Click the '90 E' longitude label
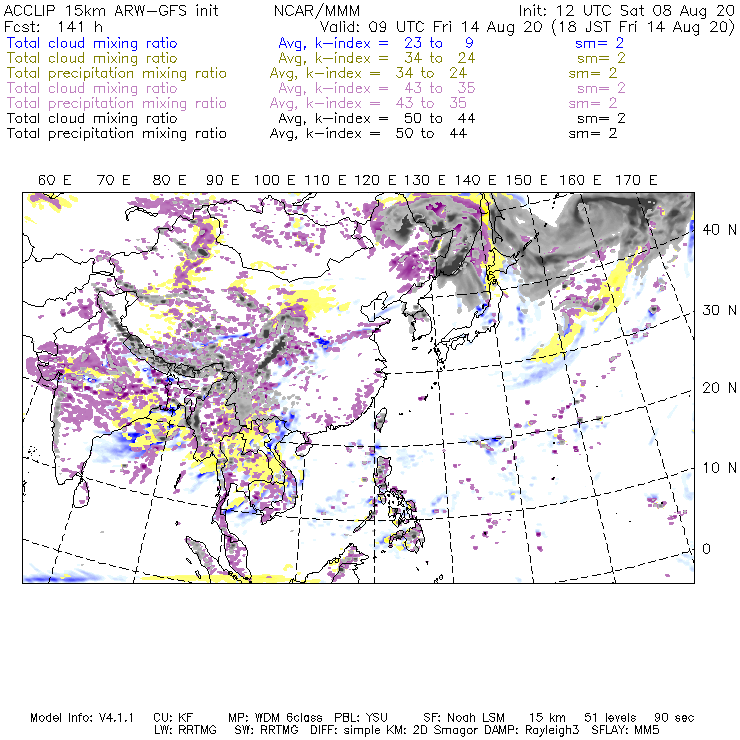The image size is (740, 740). 223,180
